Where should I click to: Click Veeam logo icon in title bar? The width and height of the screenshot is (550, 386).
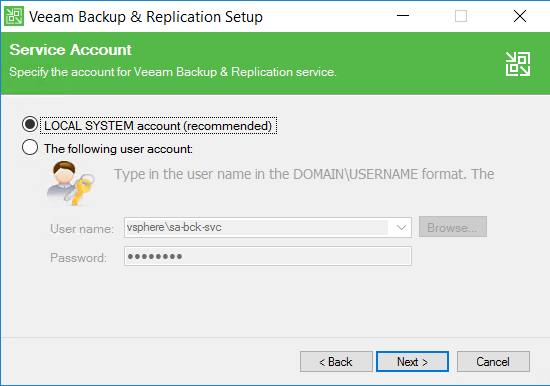tap(14, 16)
